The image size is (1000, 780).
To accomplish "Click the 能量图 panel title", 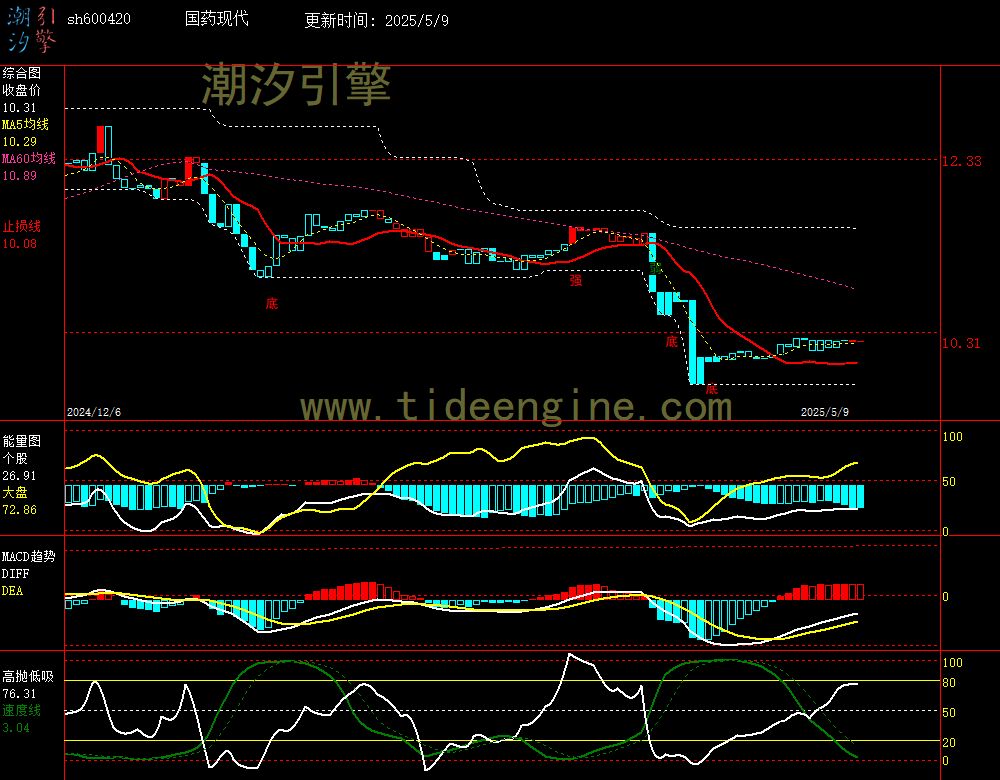I will point(22,441).
